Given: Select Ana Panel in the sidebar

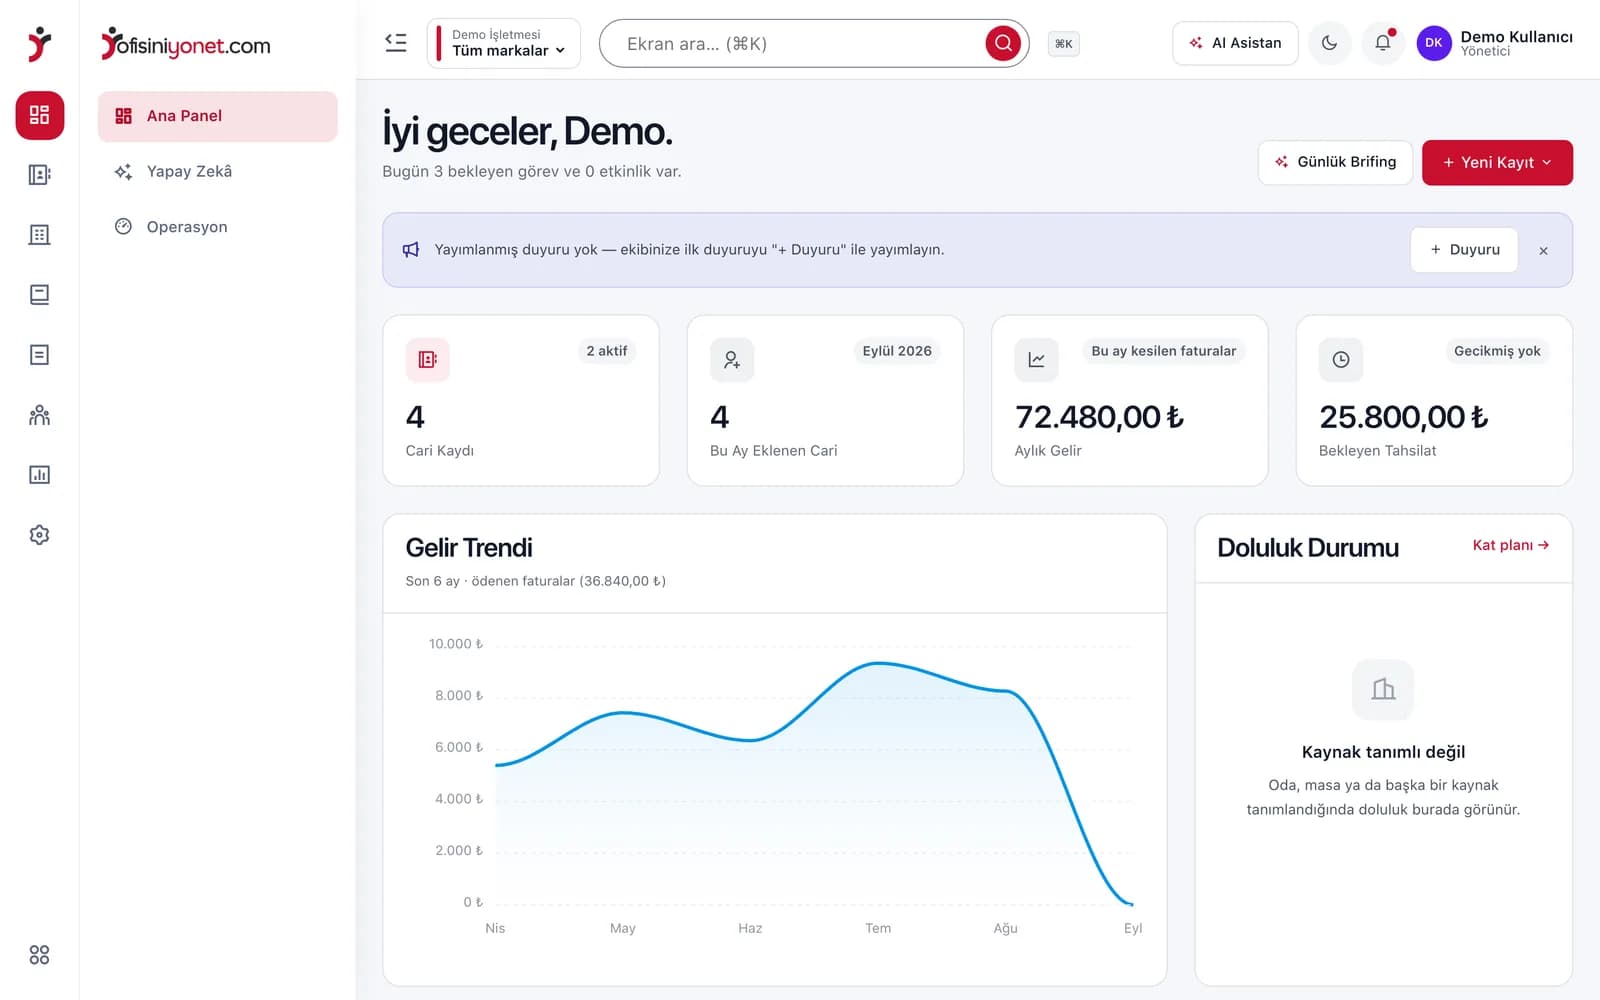Looking at the screenshot, I should [x=218, y=116].
